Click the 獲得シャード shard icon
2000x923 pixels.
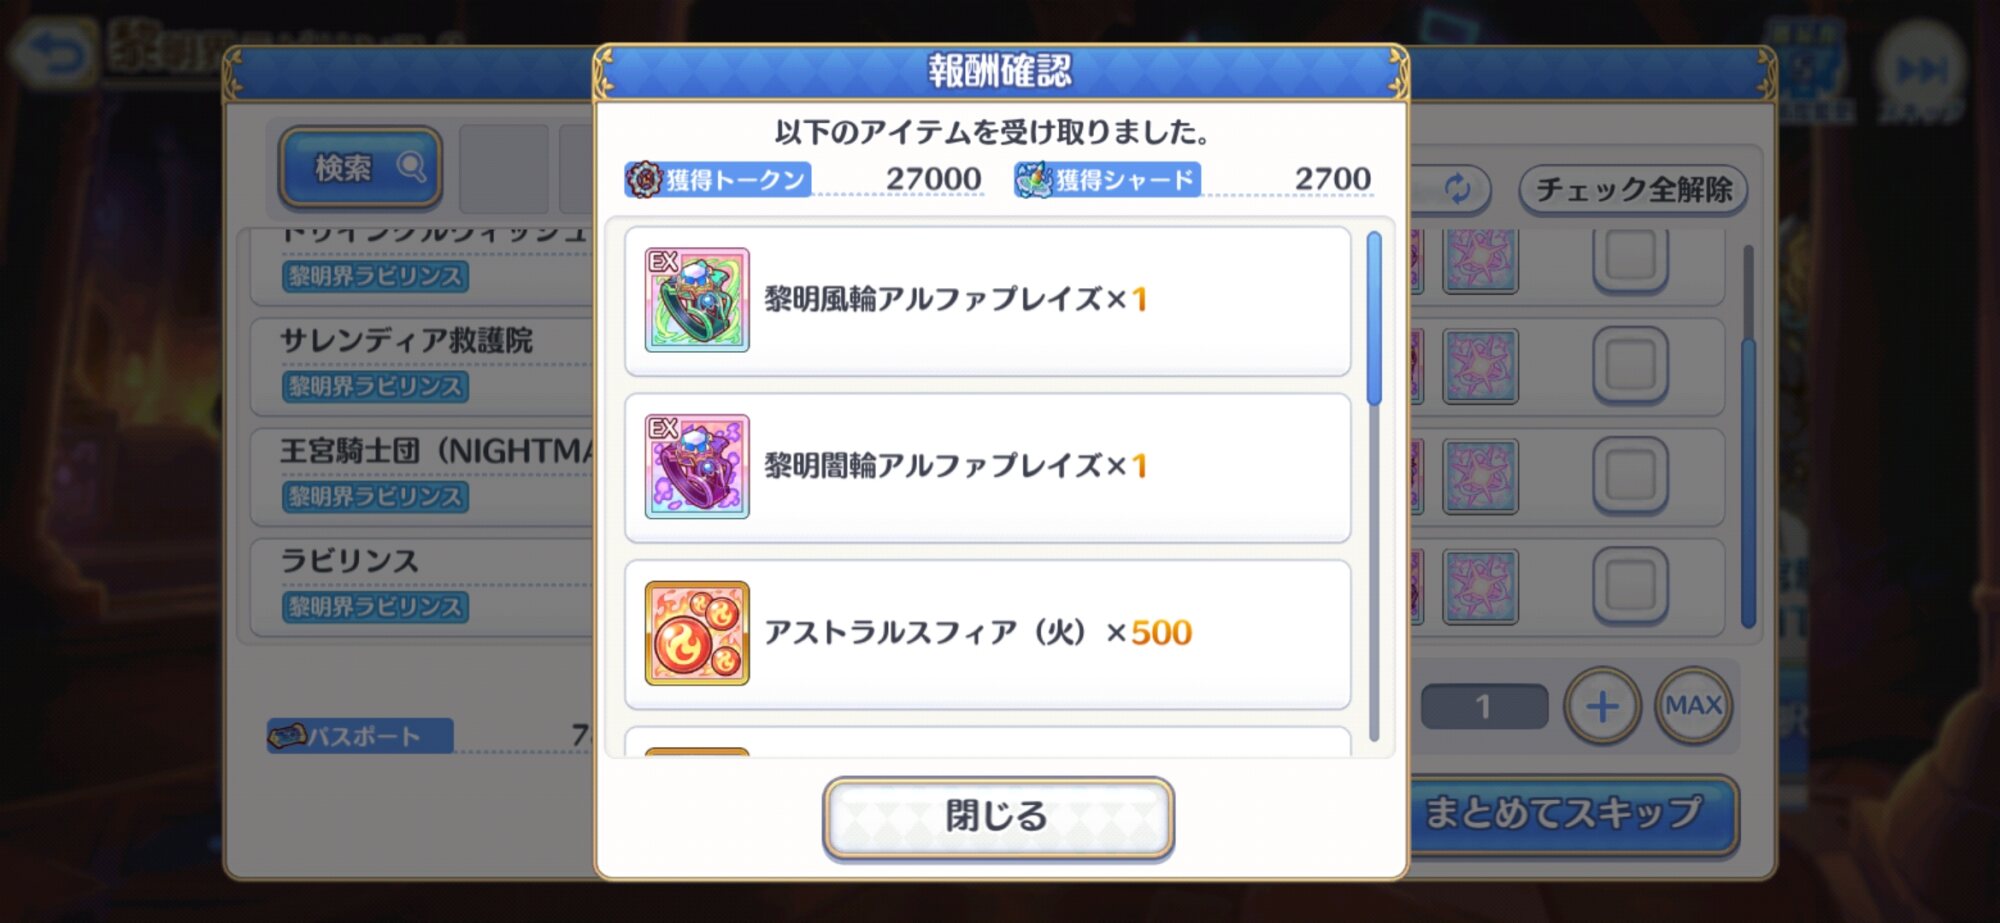coord(1034,179)
